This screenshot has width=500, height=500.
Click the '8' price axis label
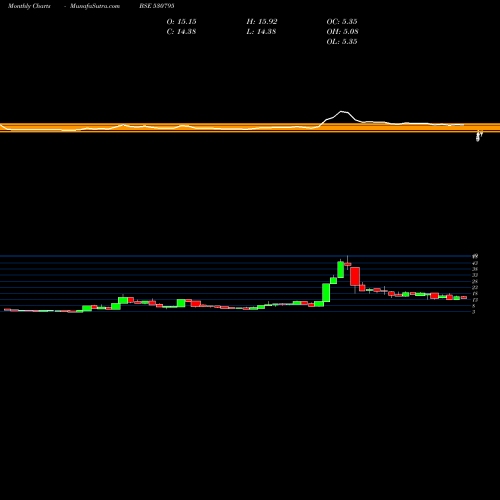[474, 306]
